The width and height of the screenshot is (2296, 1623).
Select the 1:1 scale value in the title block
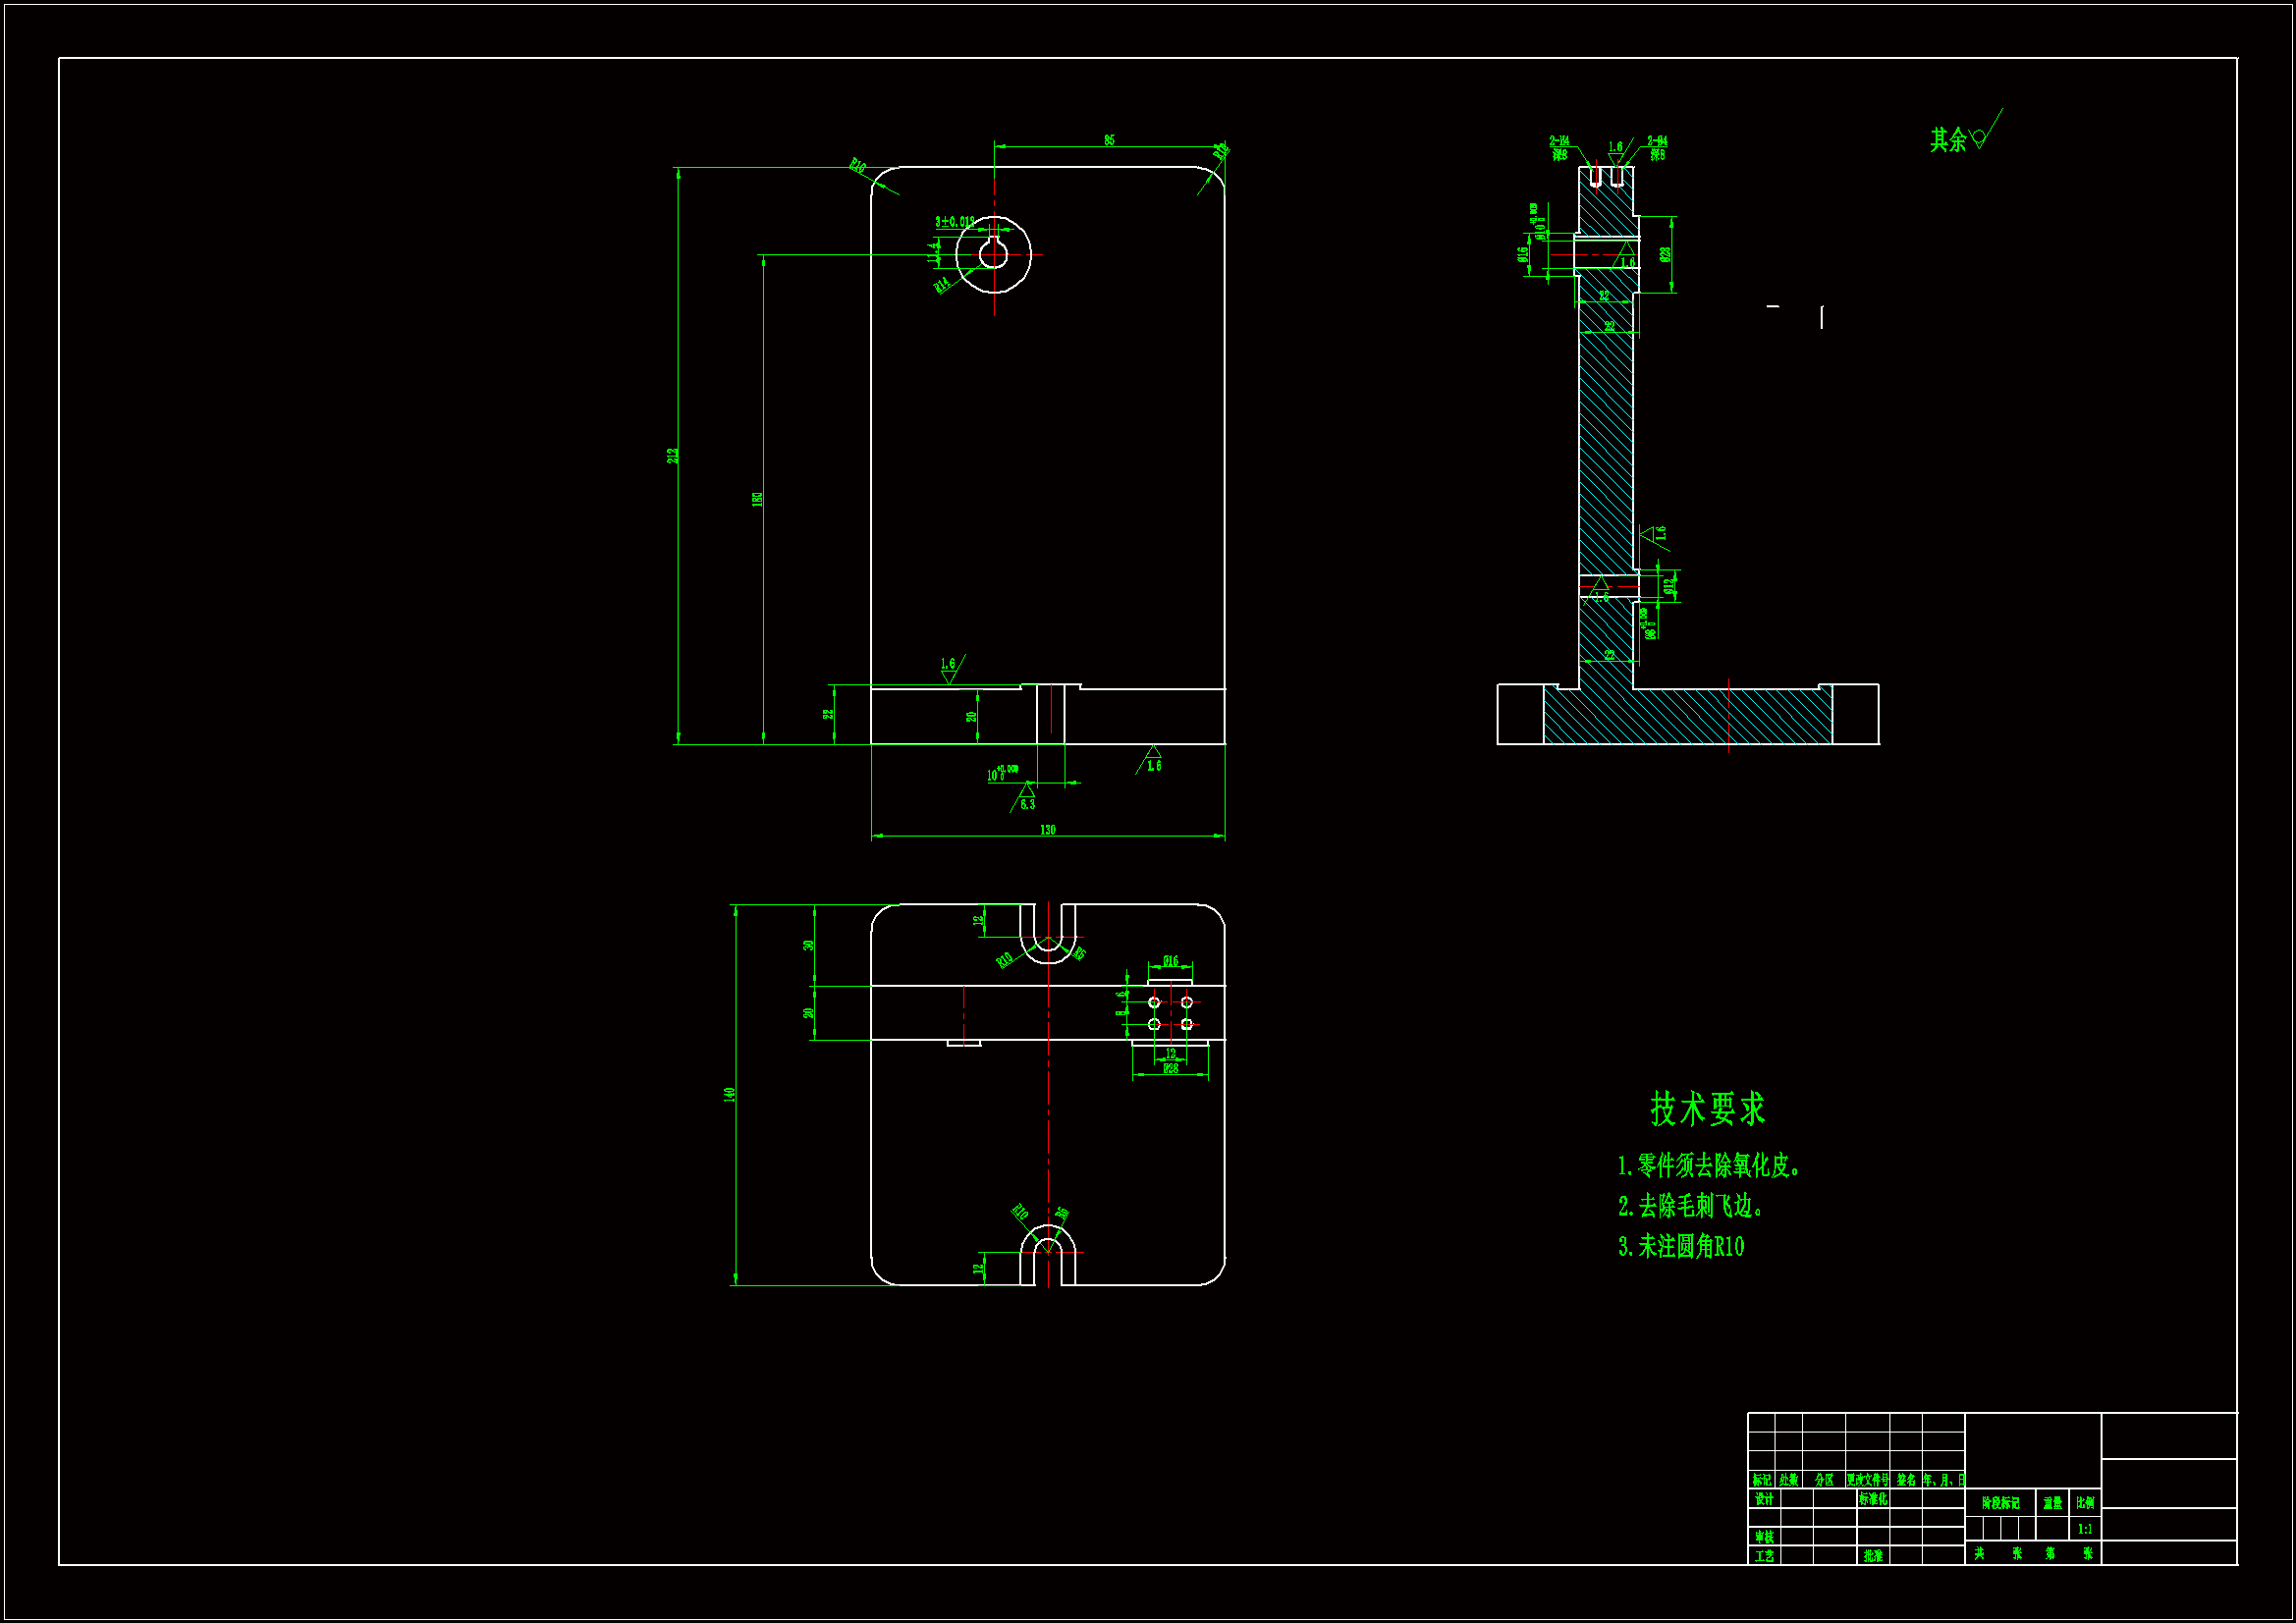[x=2084, y=1529]
